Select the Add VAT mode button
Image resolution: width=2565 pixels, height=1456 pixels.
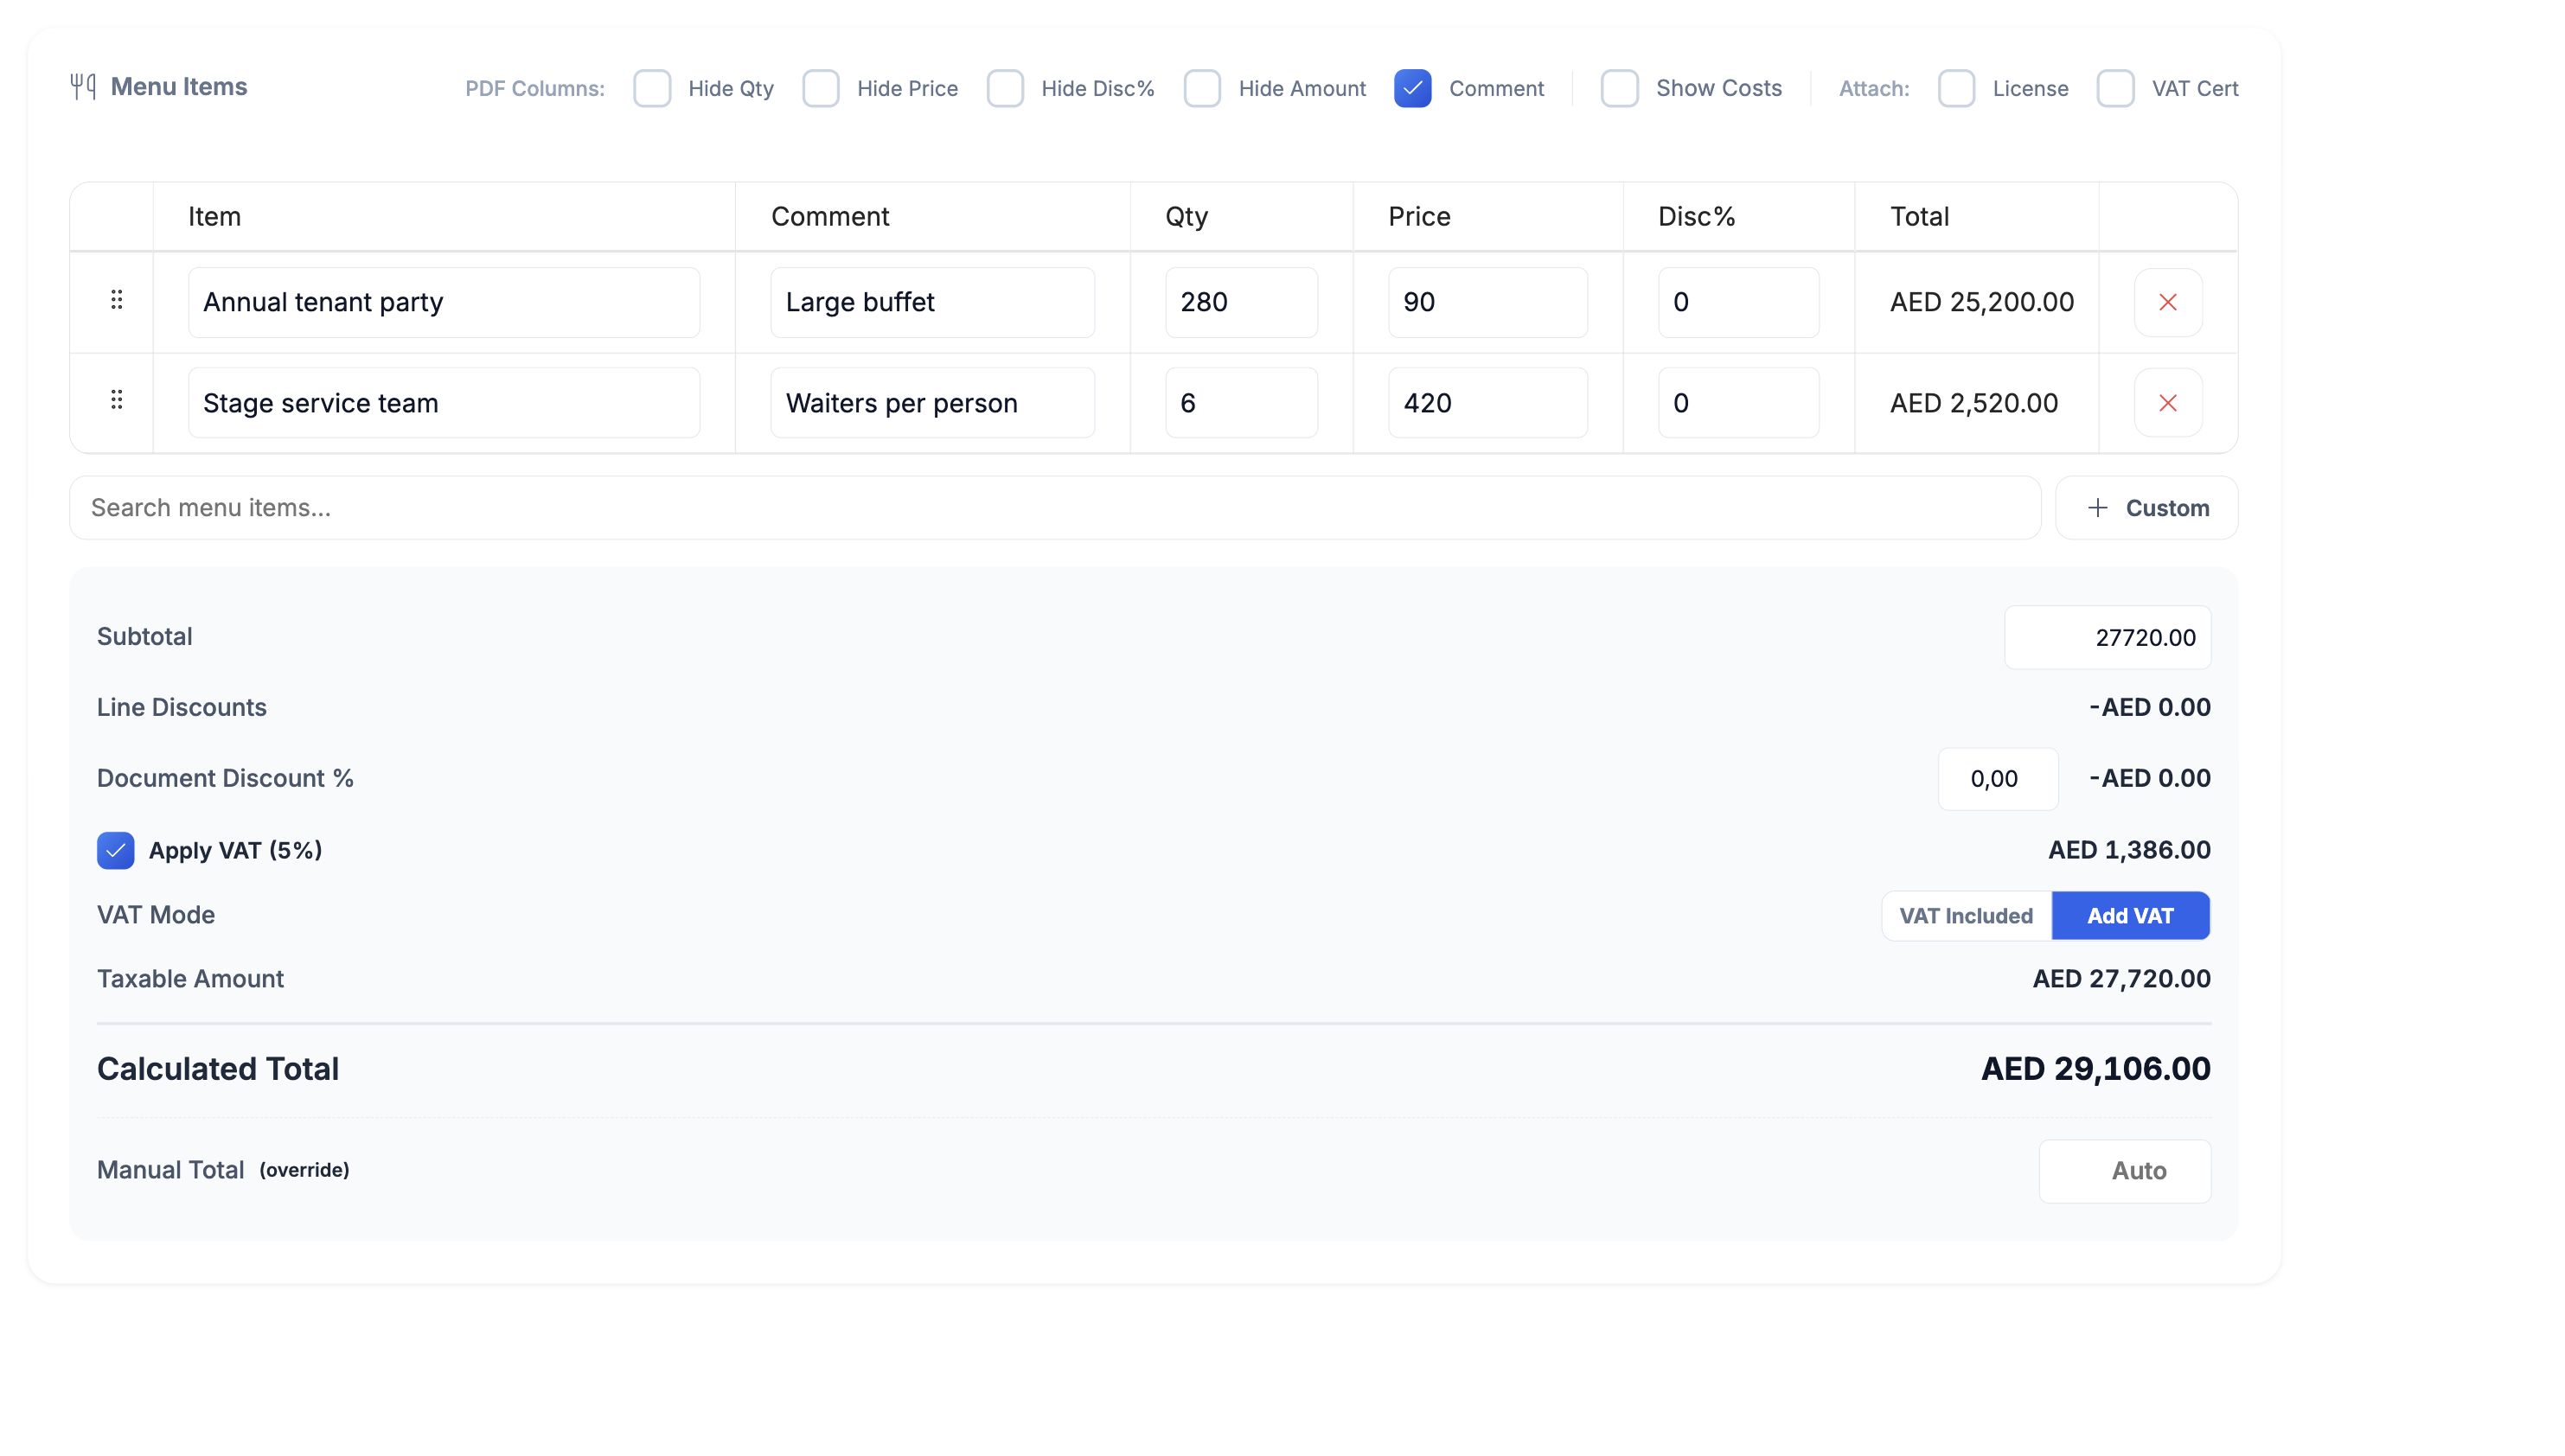tap(2130, 916)
